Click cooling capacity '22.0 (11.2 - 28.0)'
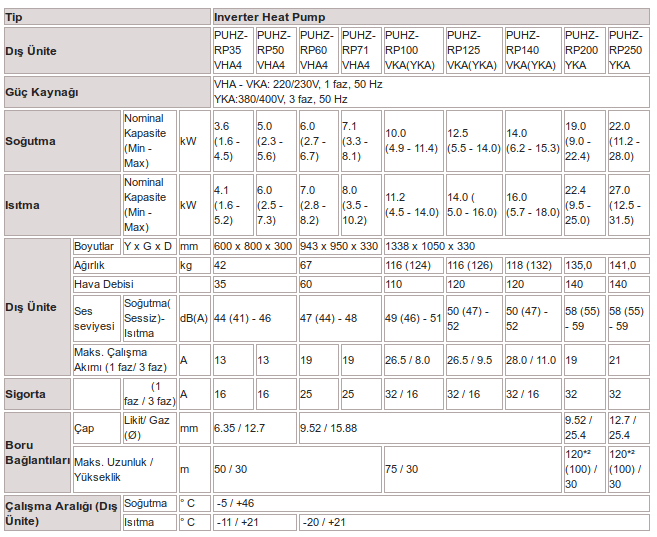Viewport: 657px width, 537px height. 629,141
